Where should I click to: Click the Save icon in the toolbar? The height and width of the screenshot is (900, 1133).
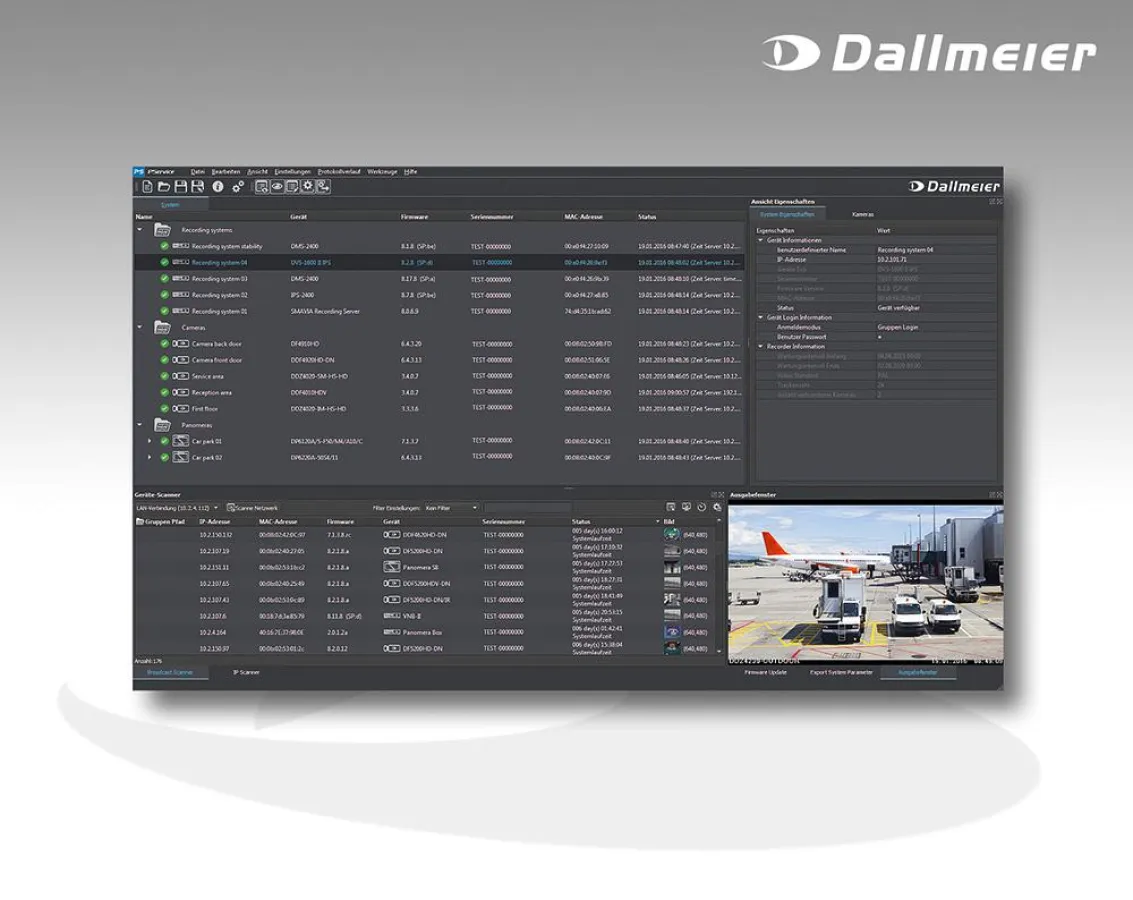pyautogui.click(x=183, y=188)
